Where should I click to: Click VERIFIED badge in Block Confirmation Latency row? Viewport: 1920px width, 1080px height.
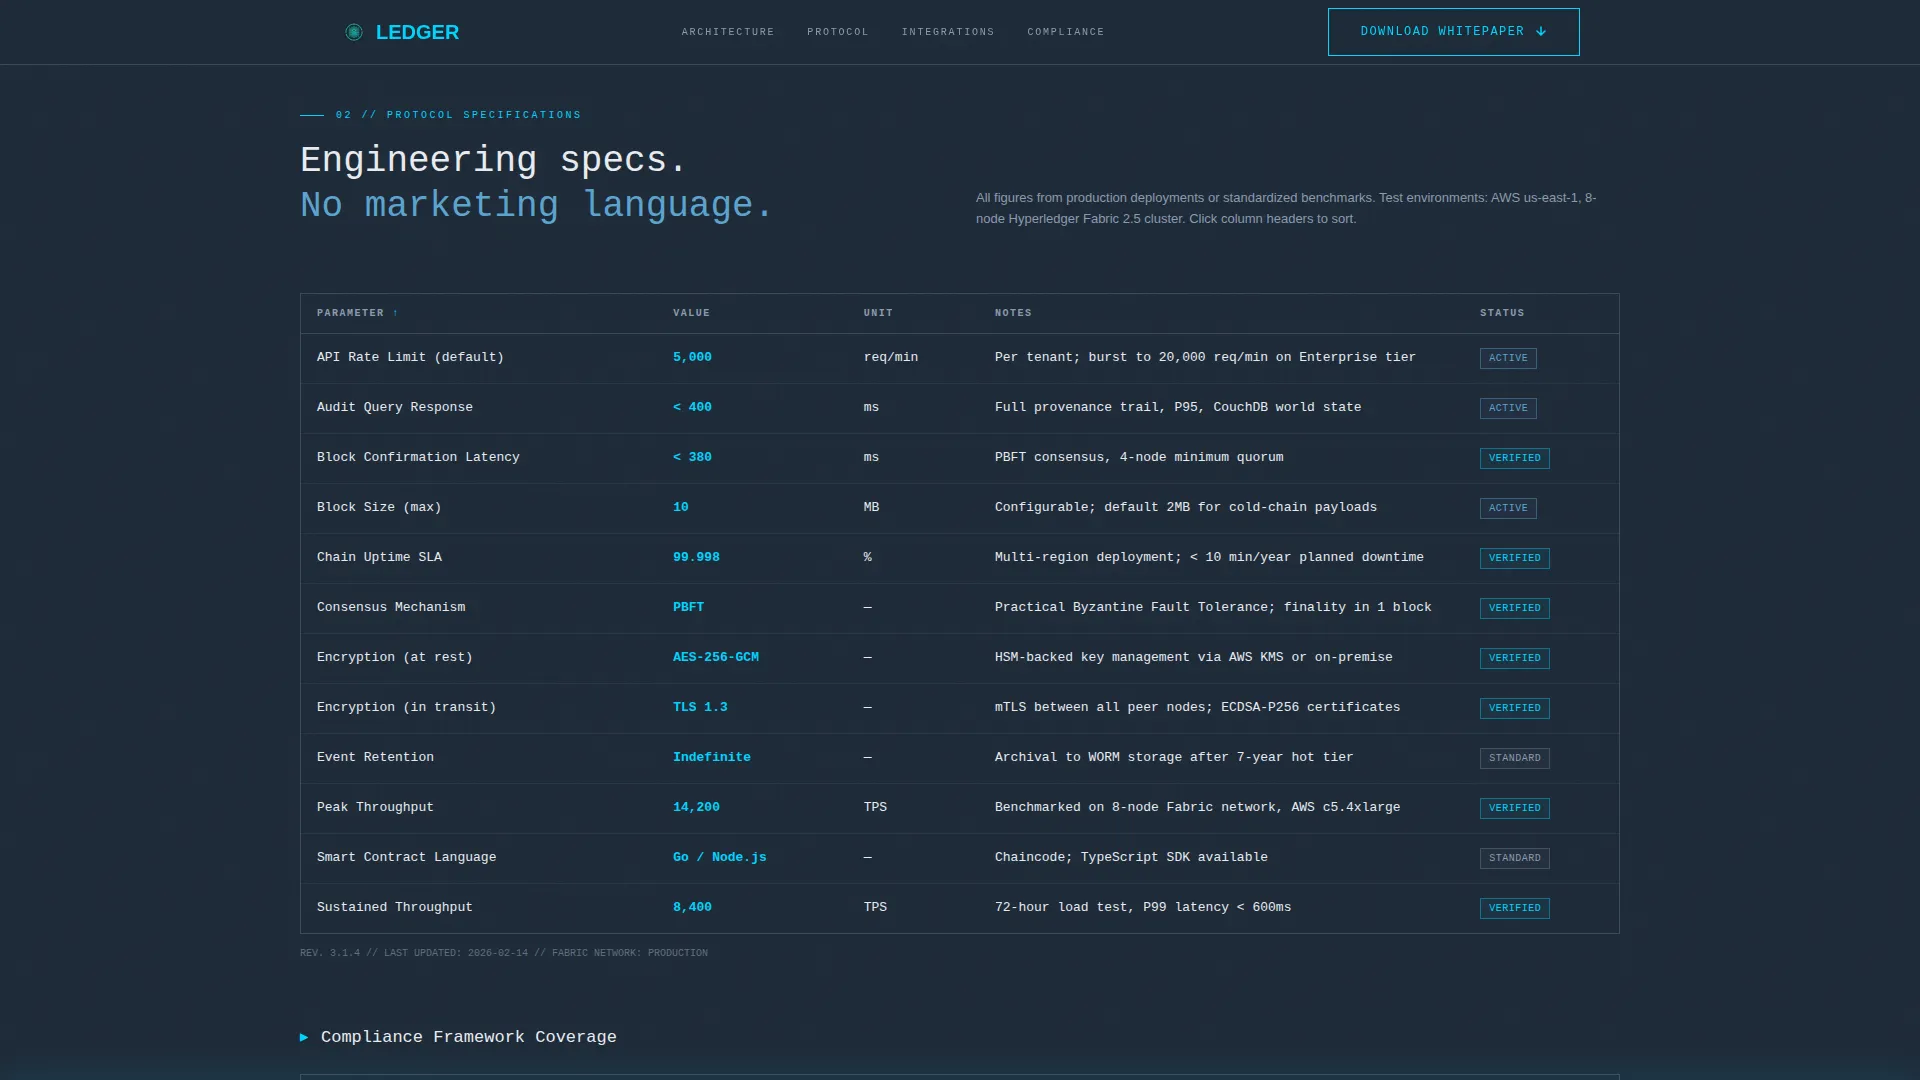click(x=1514, y=458)
